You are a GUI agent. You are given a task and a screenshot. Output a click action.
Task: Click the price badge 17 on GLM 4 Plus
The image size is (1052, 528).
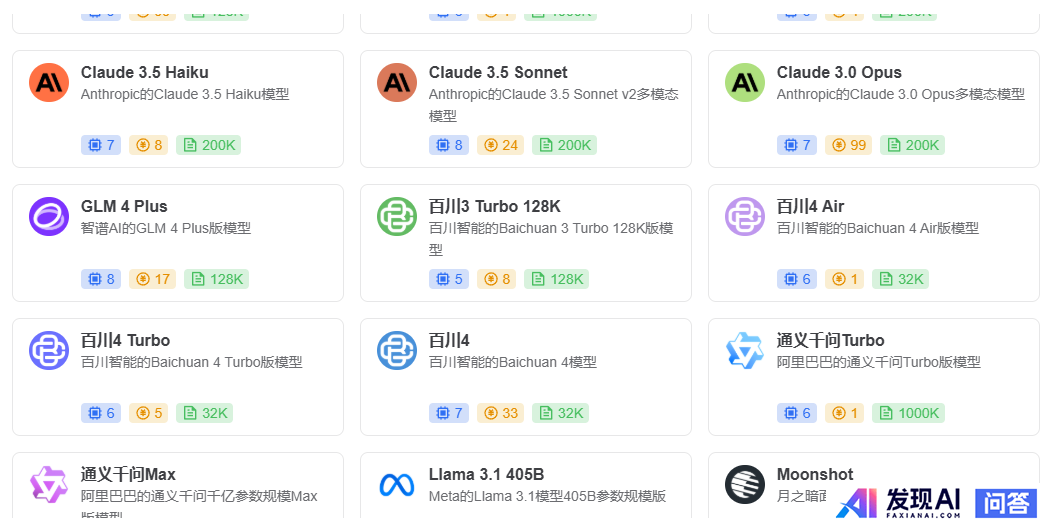click(x=153, y=279)
